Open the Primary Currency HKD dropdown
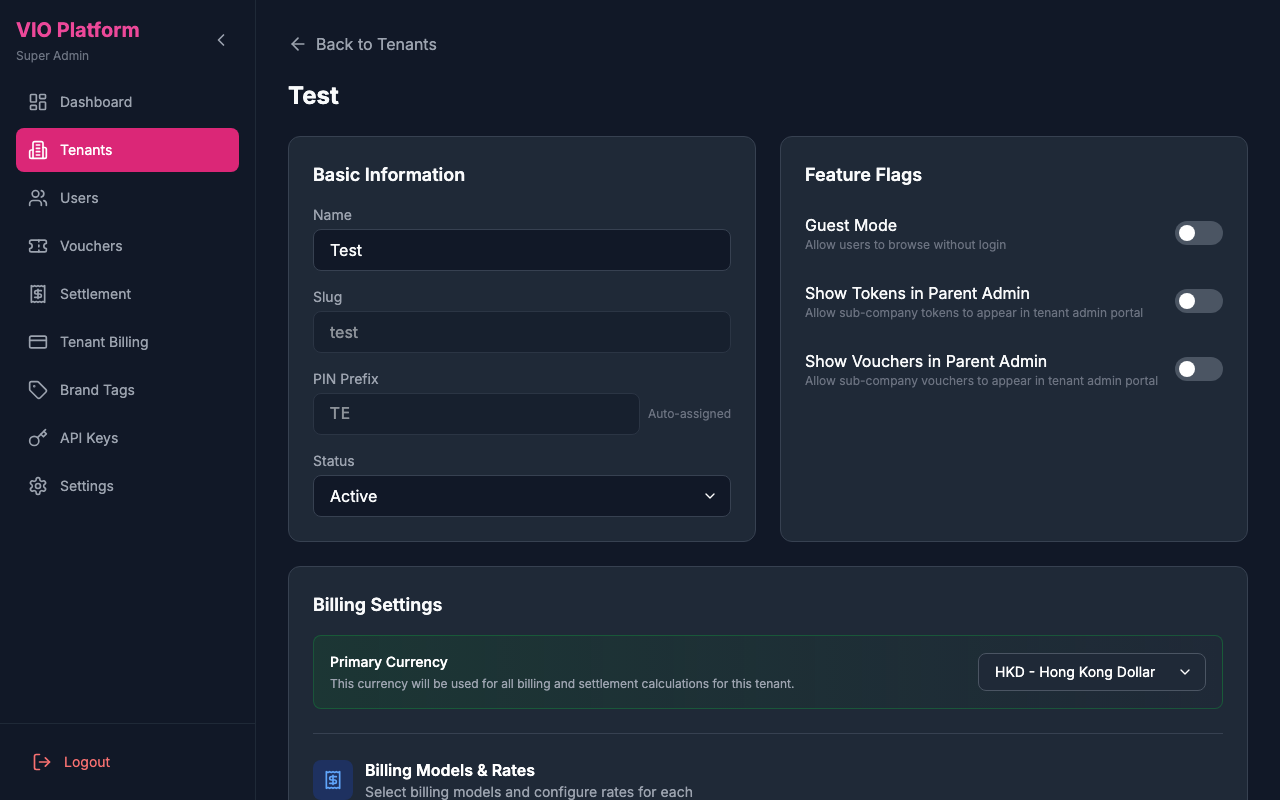The image size is (1280, 800). pos(1091,672)
